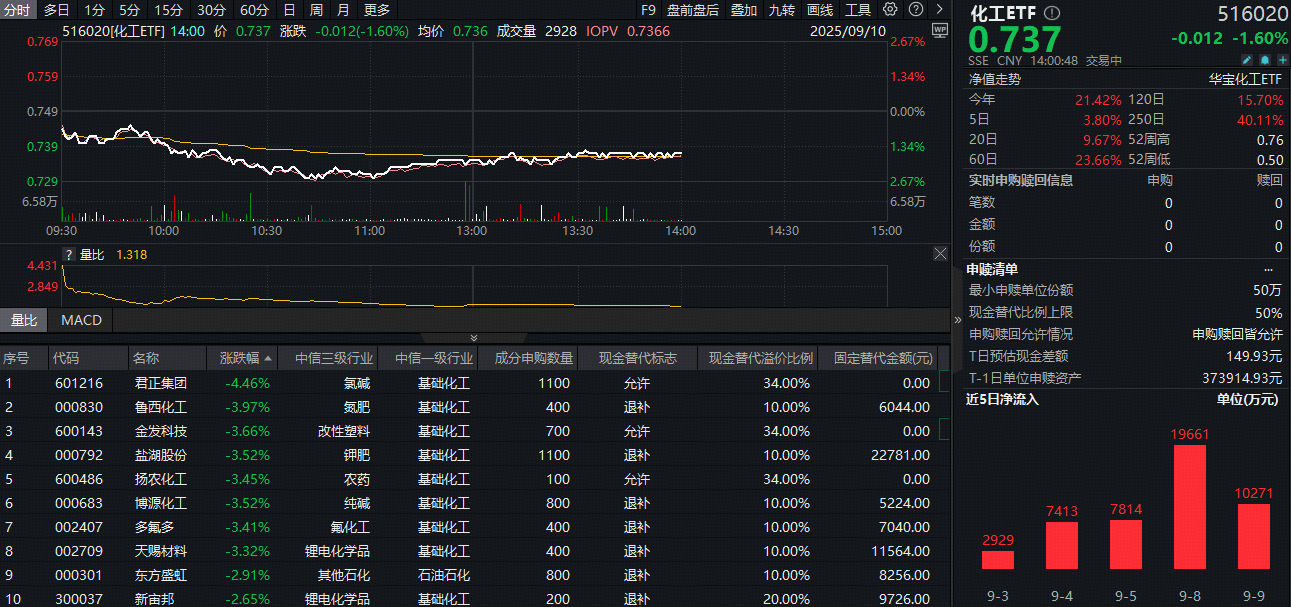Close the 量比 indicator panel with X

[940, 254]
